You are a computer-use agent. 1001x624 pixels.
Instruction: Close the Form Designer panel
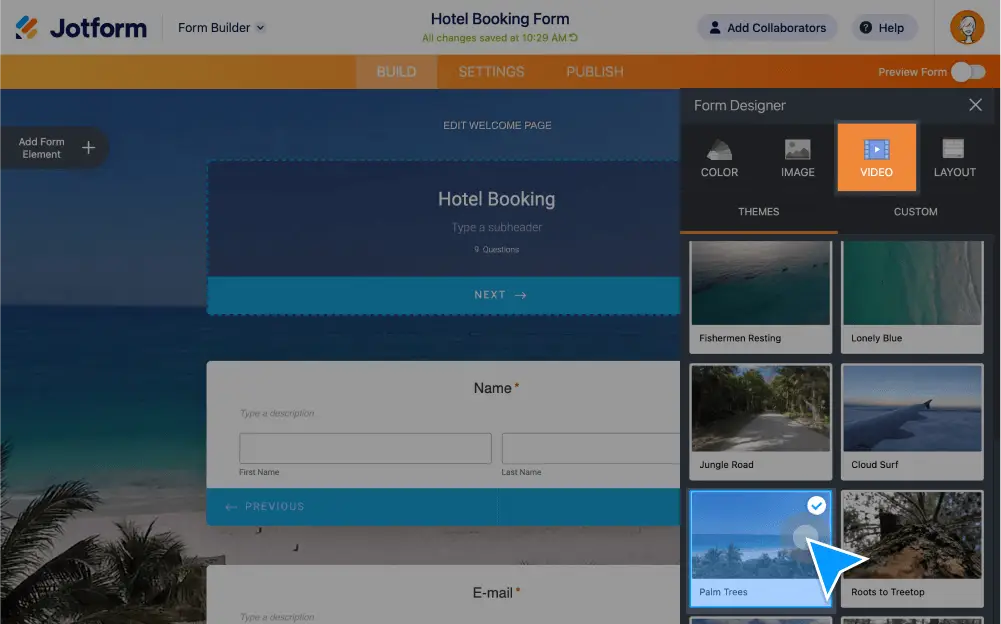coord(975,104)
